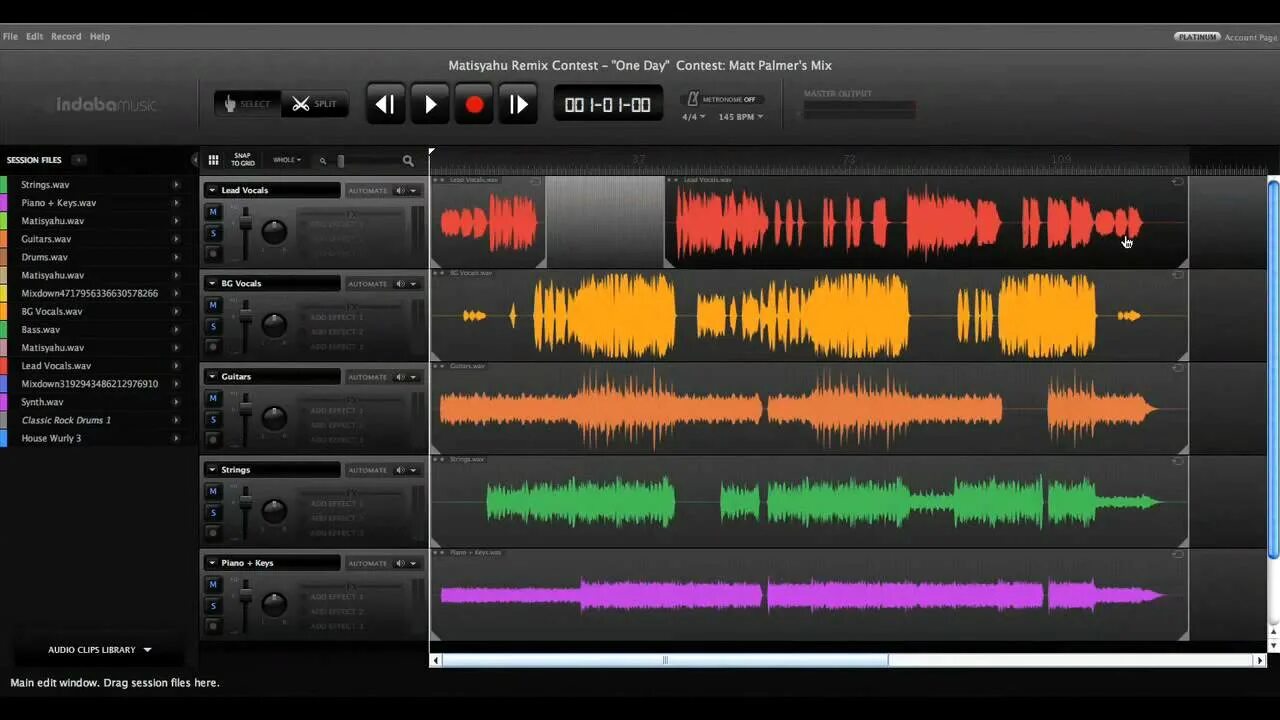The width and height of the screenshot is (1280, 720).
Task: Mute the Lead Vocals track
Action: point(213,212)
